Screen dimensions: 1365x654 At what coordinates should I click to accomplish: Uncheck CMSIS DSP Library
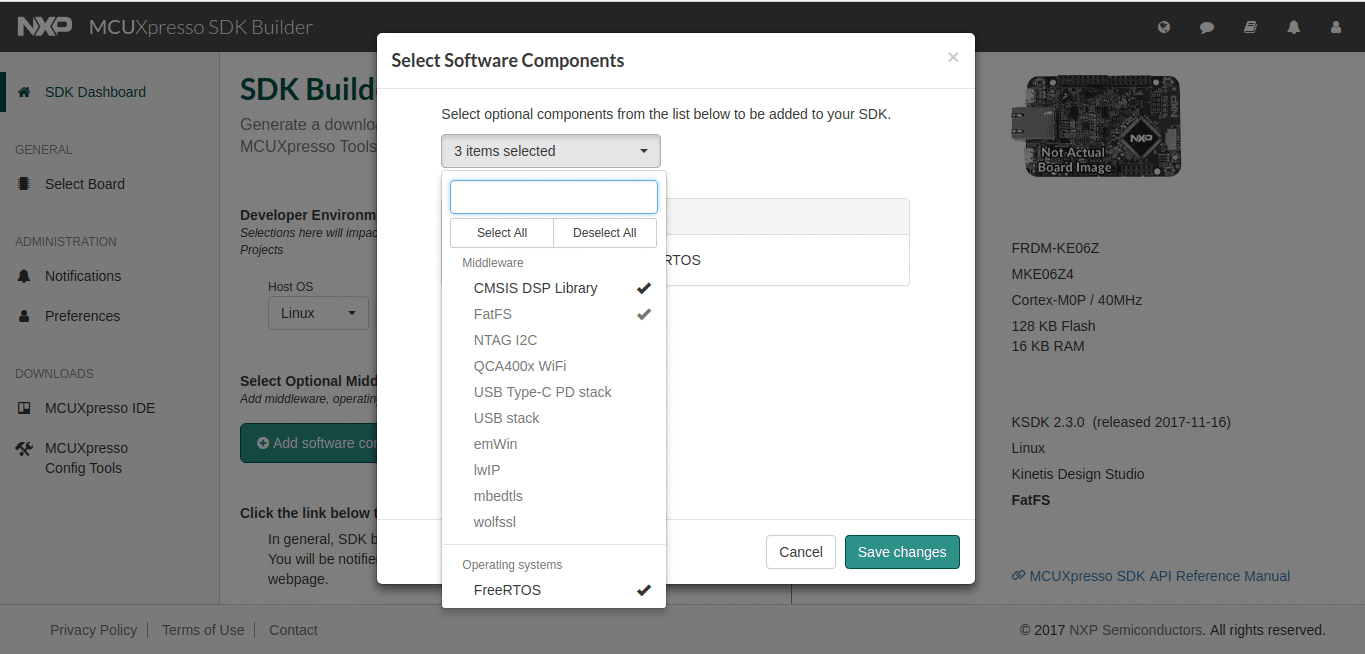tap(554, 288)
